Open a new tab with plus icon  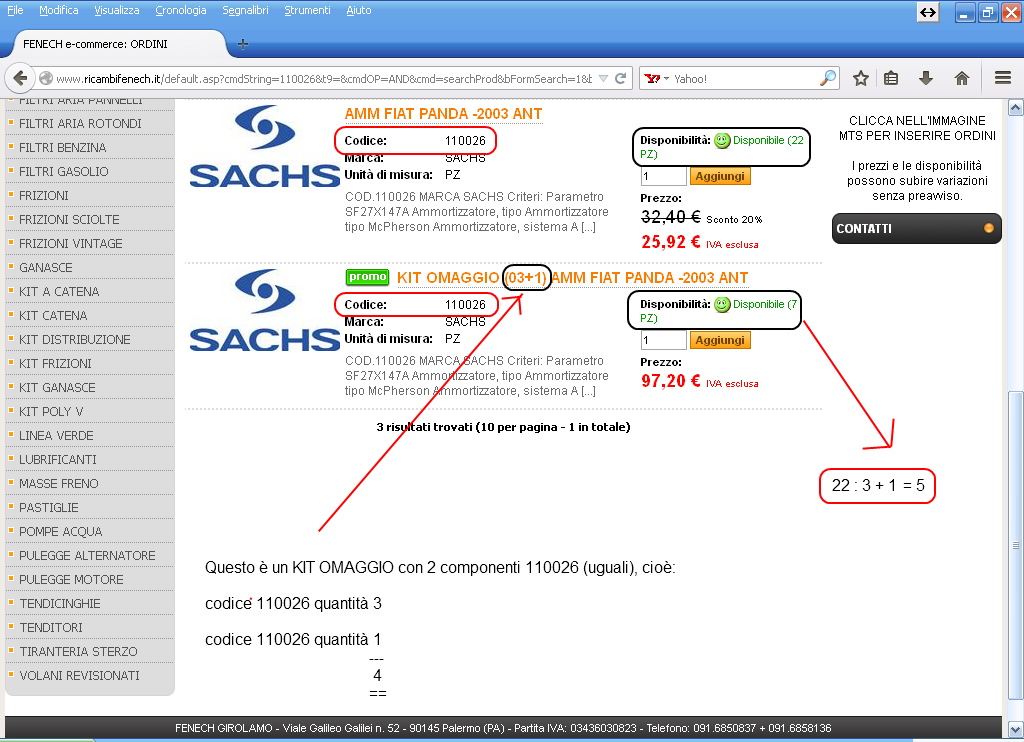pos(243,44)
